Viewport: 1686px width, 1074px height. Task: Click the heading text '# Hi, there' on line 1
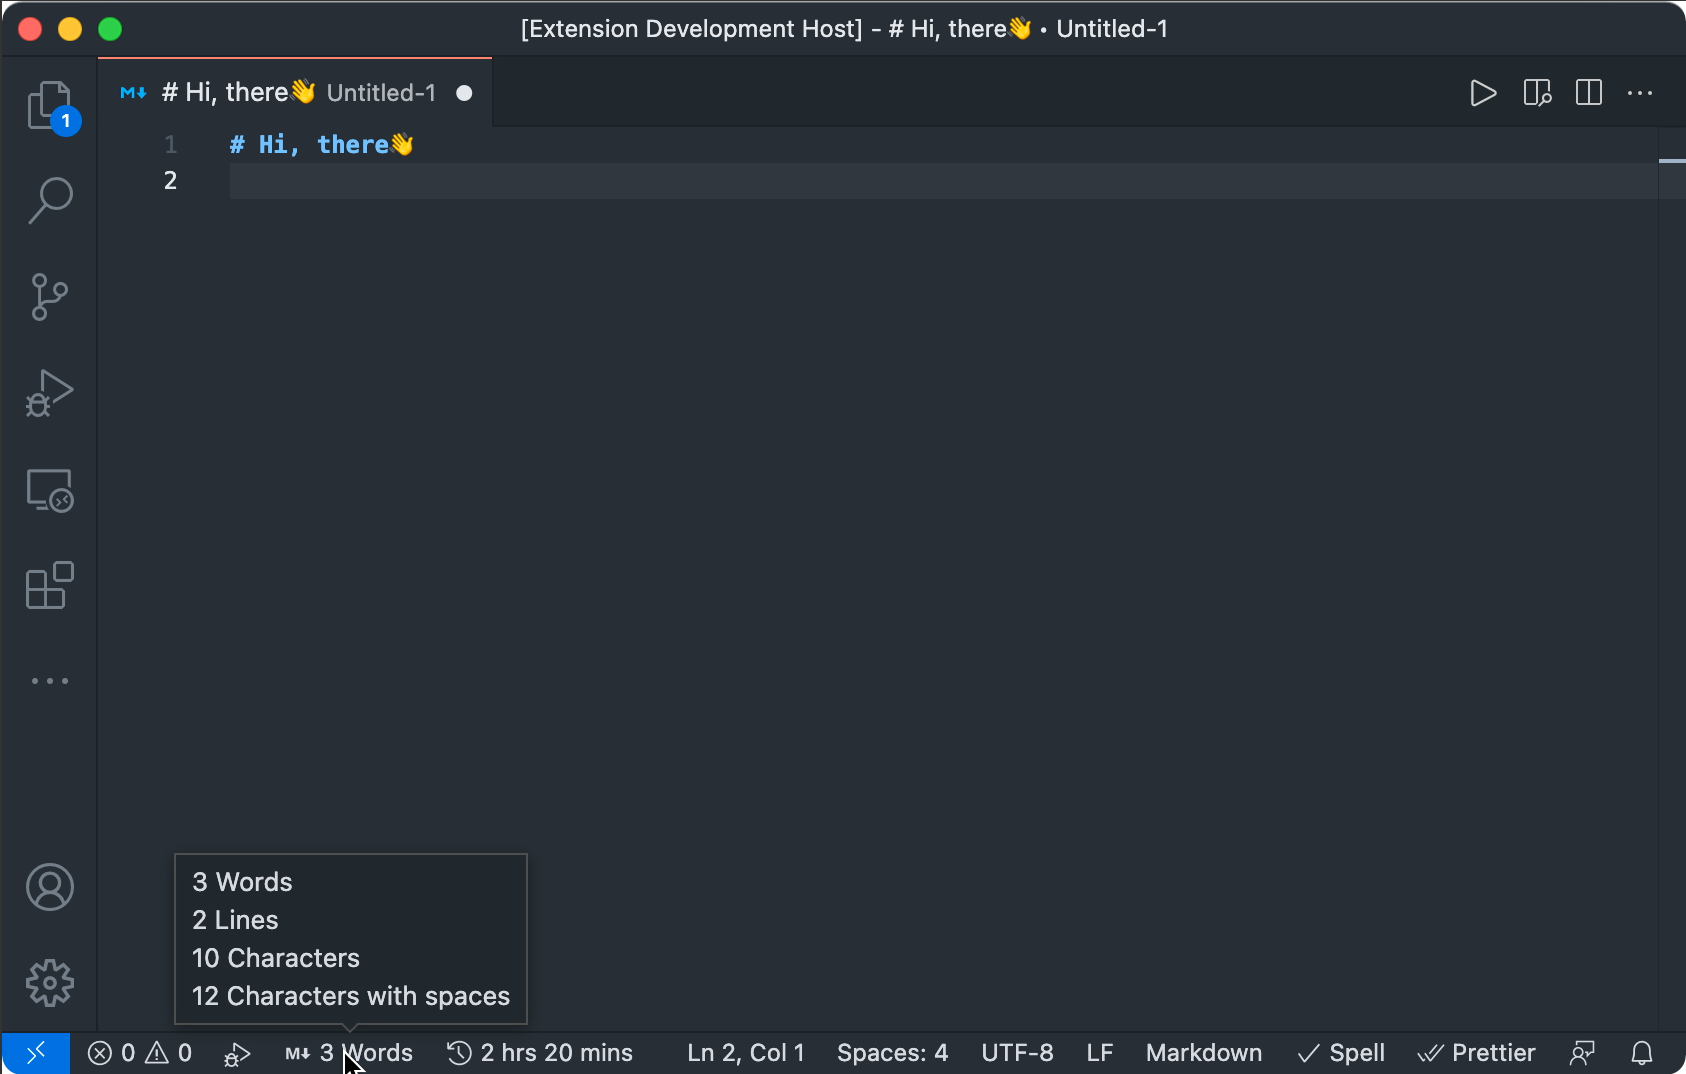321,144
